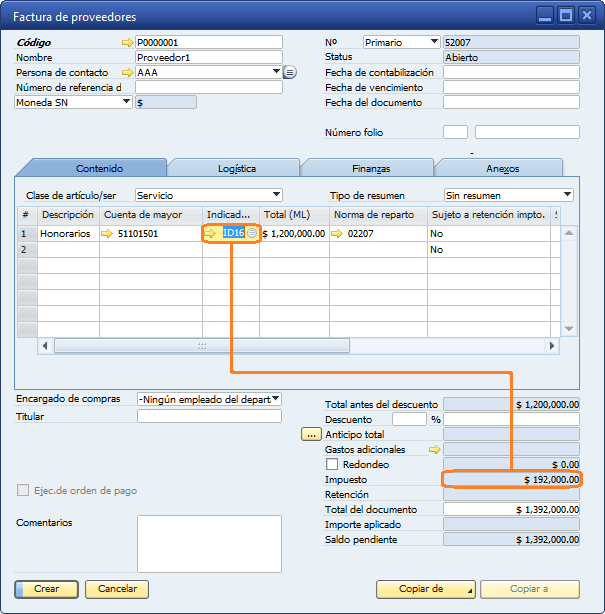Click the Persona de contacto link arrow

(127, 73)
